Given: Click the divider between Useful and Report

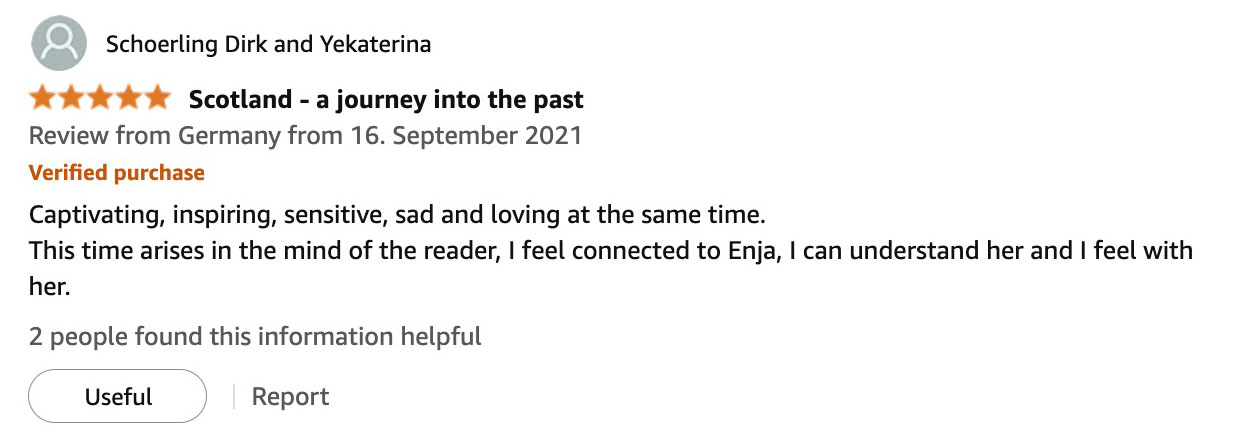Looking at the screenshot, I should 233,396.
